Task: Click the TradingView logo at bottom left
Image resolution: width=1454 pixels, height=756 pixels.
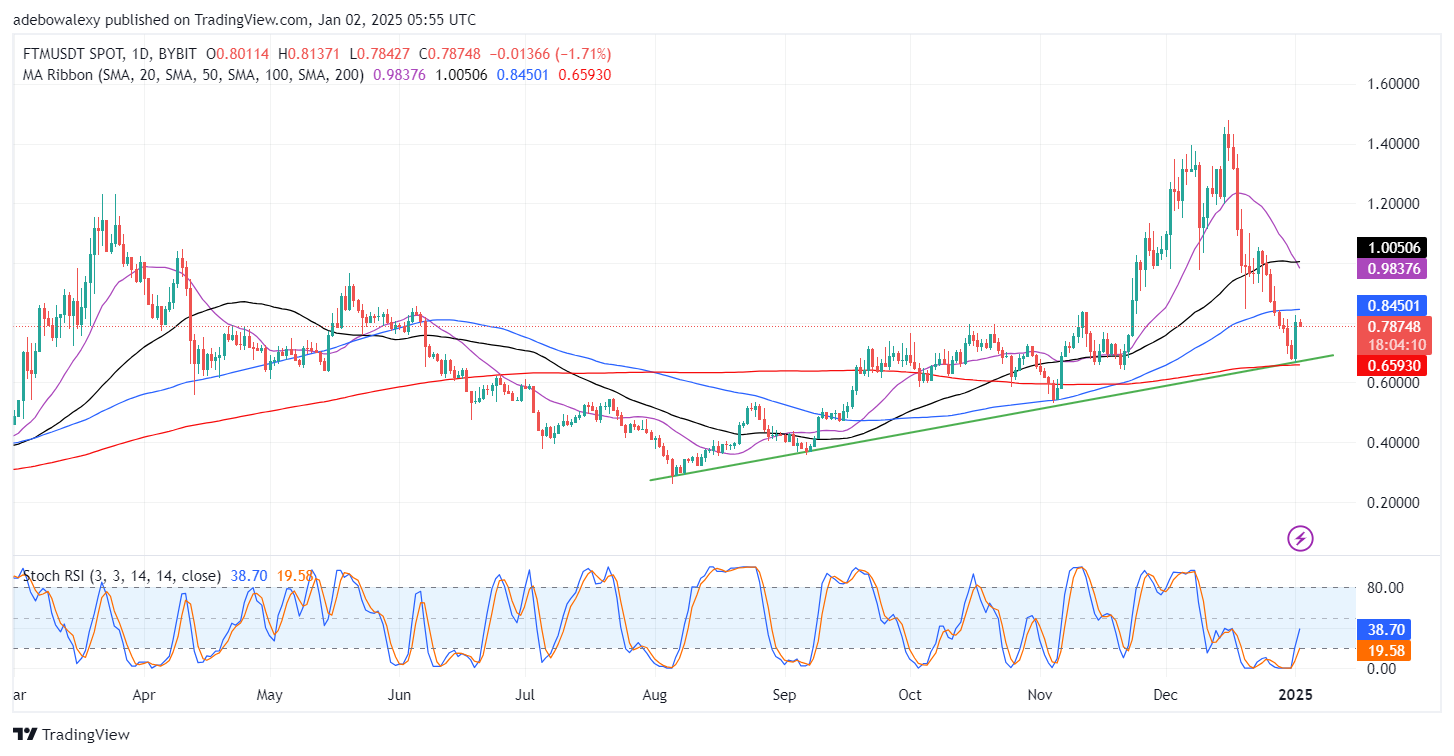Action: pos(71,735)
